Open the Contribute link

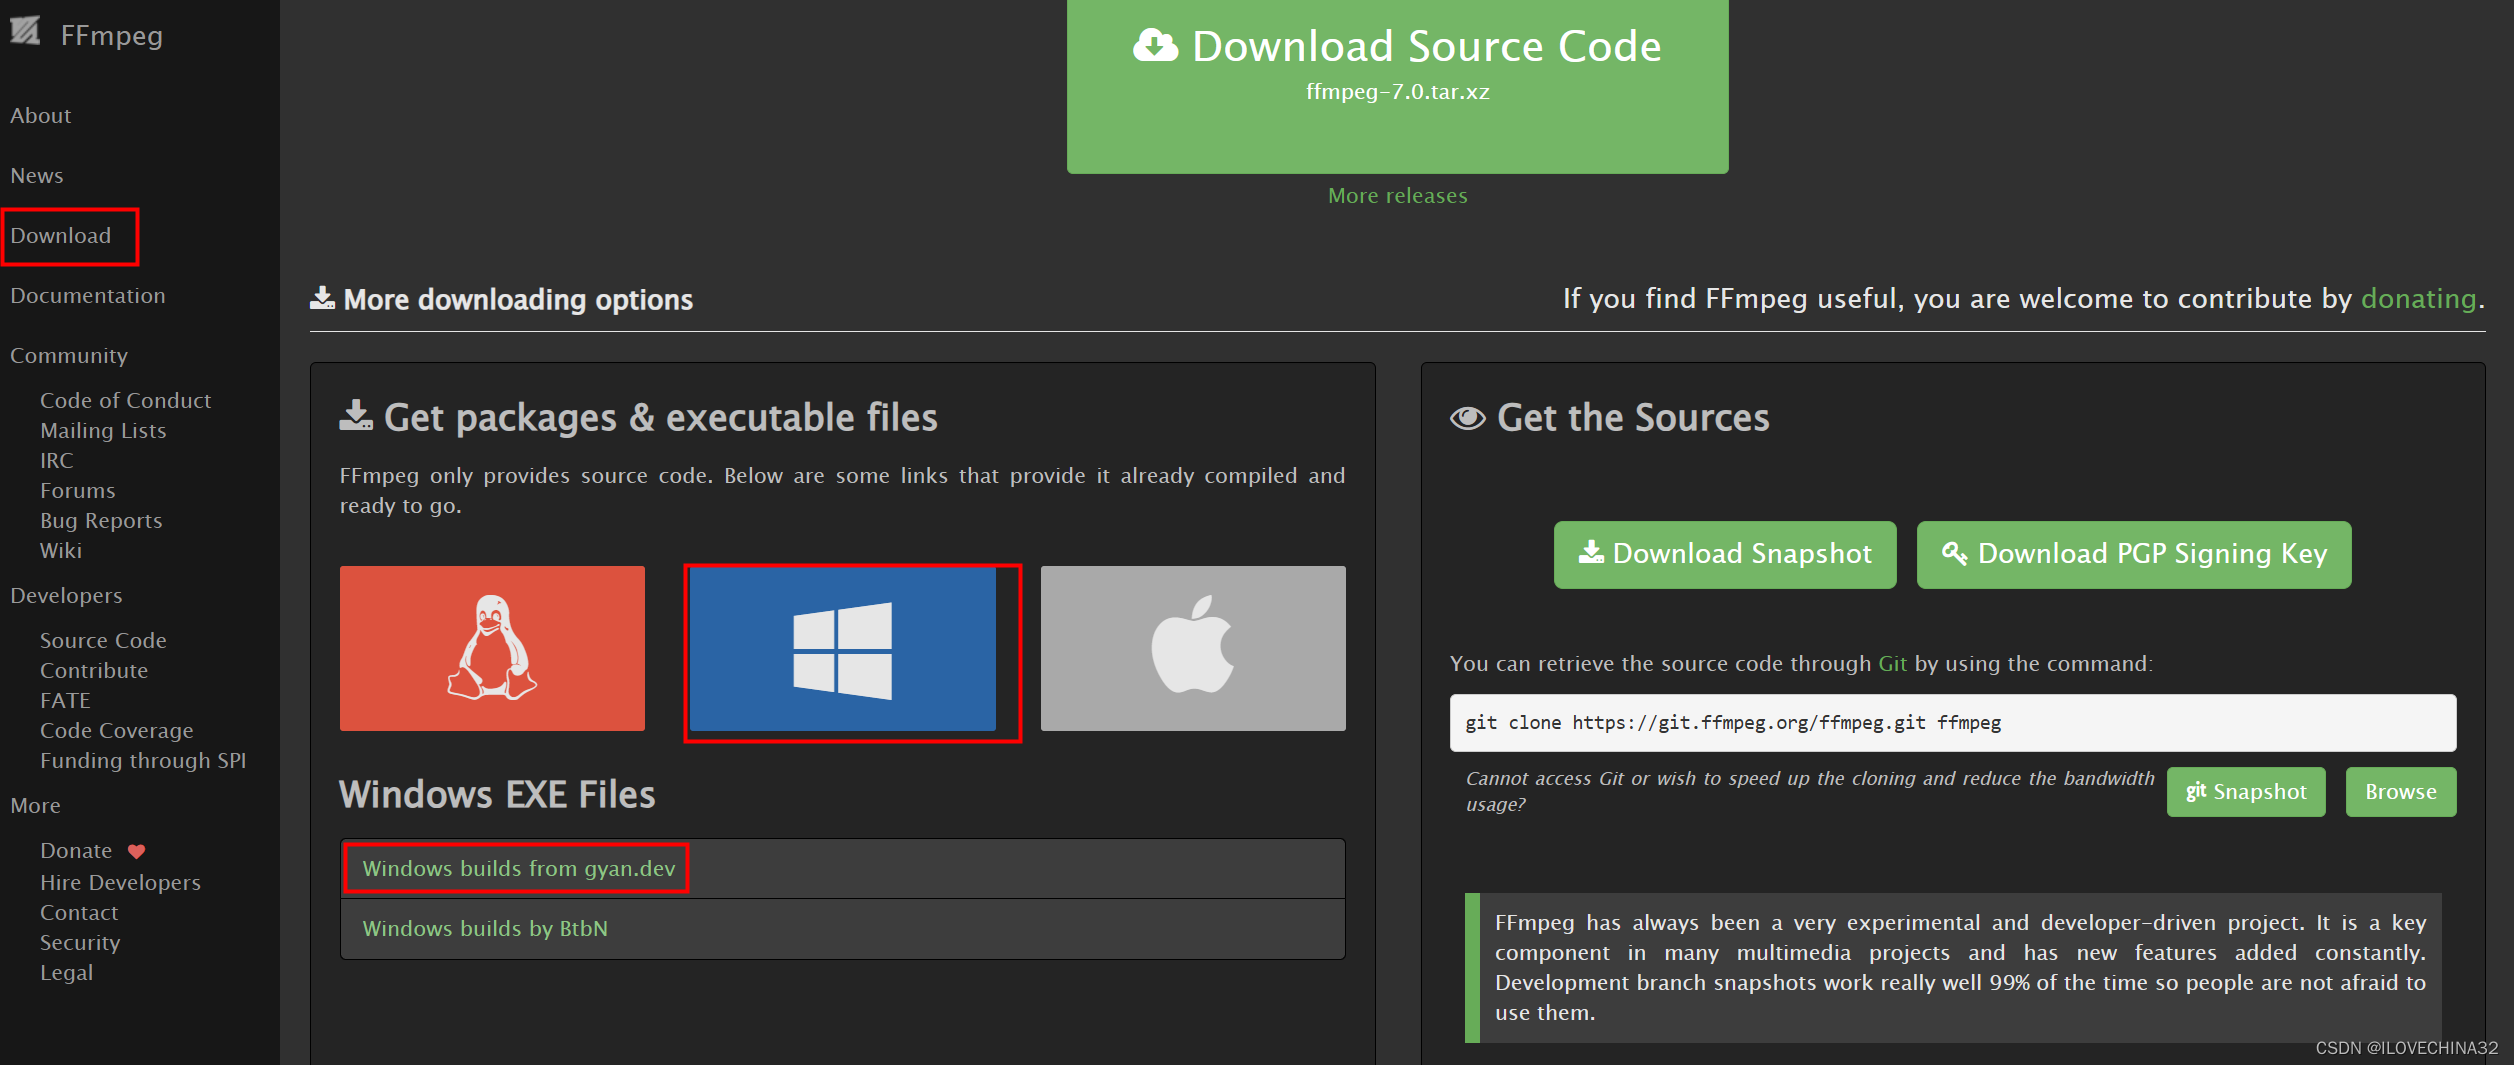tap(94, 671)
